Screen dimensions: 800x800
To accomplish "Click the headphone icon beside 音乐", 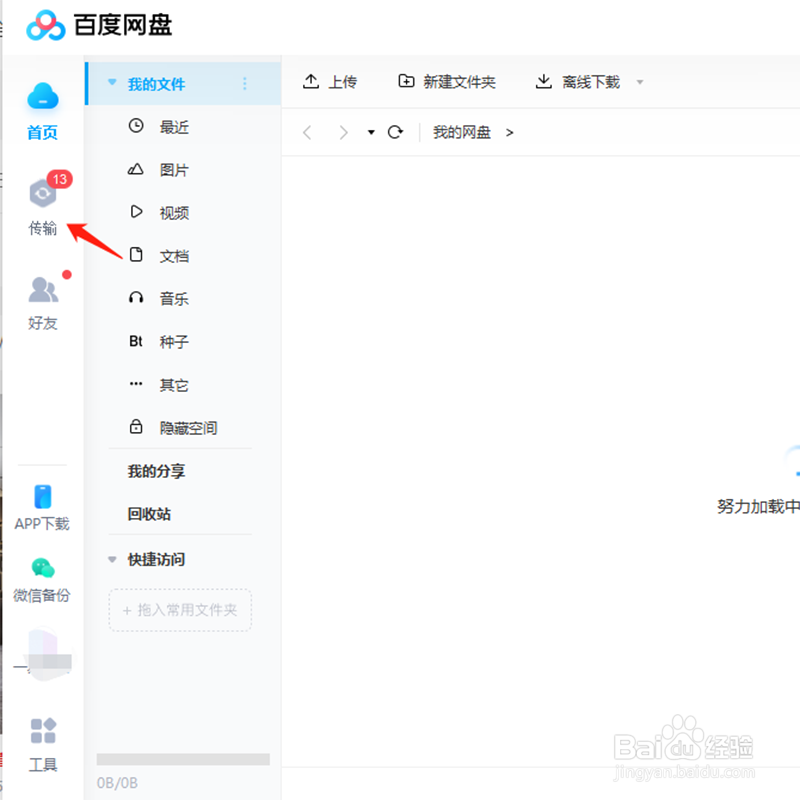I will (x=136, y=297).
